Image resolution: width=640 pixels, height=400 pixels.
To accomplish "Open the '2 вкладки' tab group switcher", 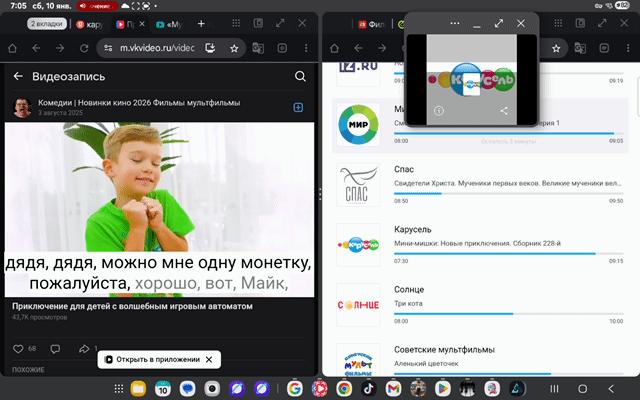I will click(x=46, y=23).
